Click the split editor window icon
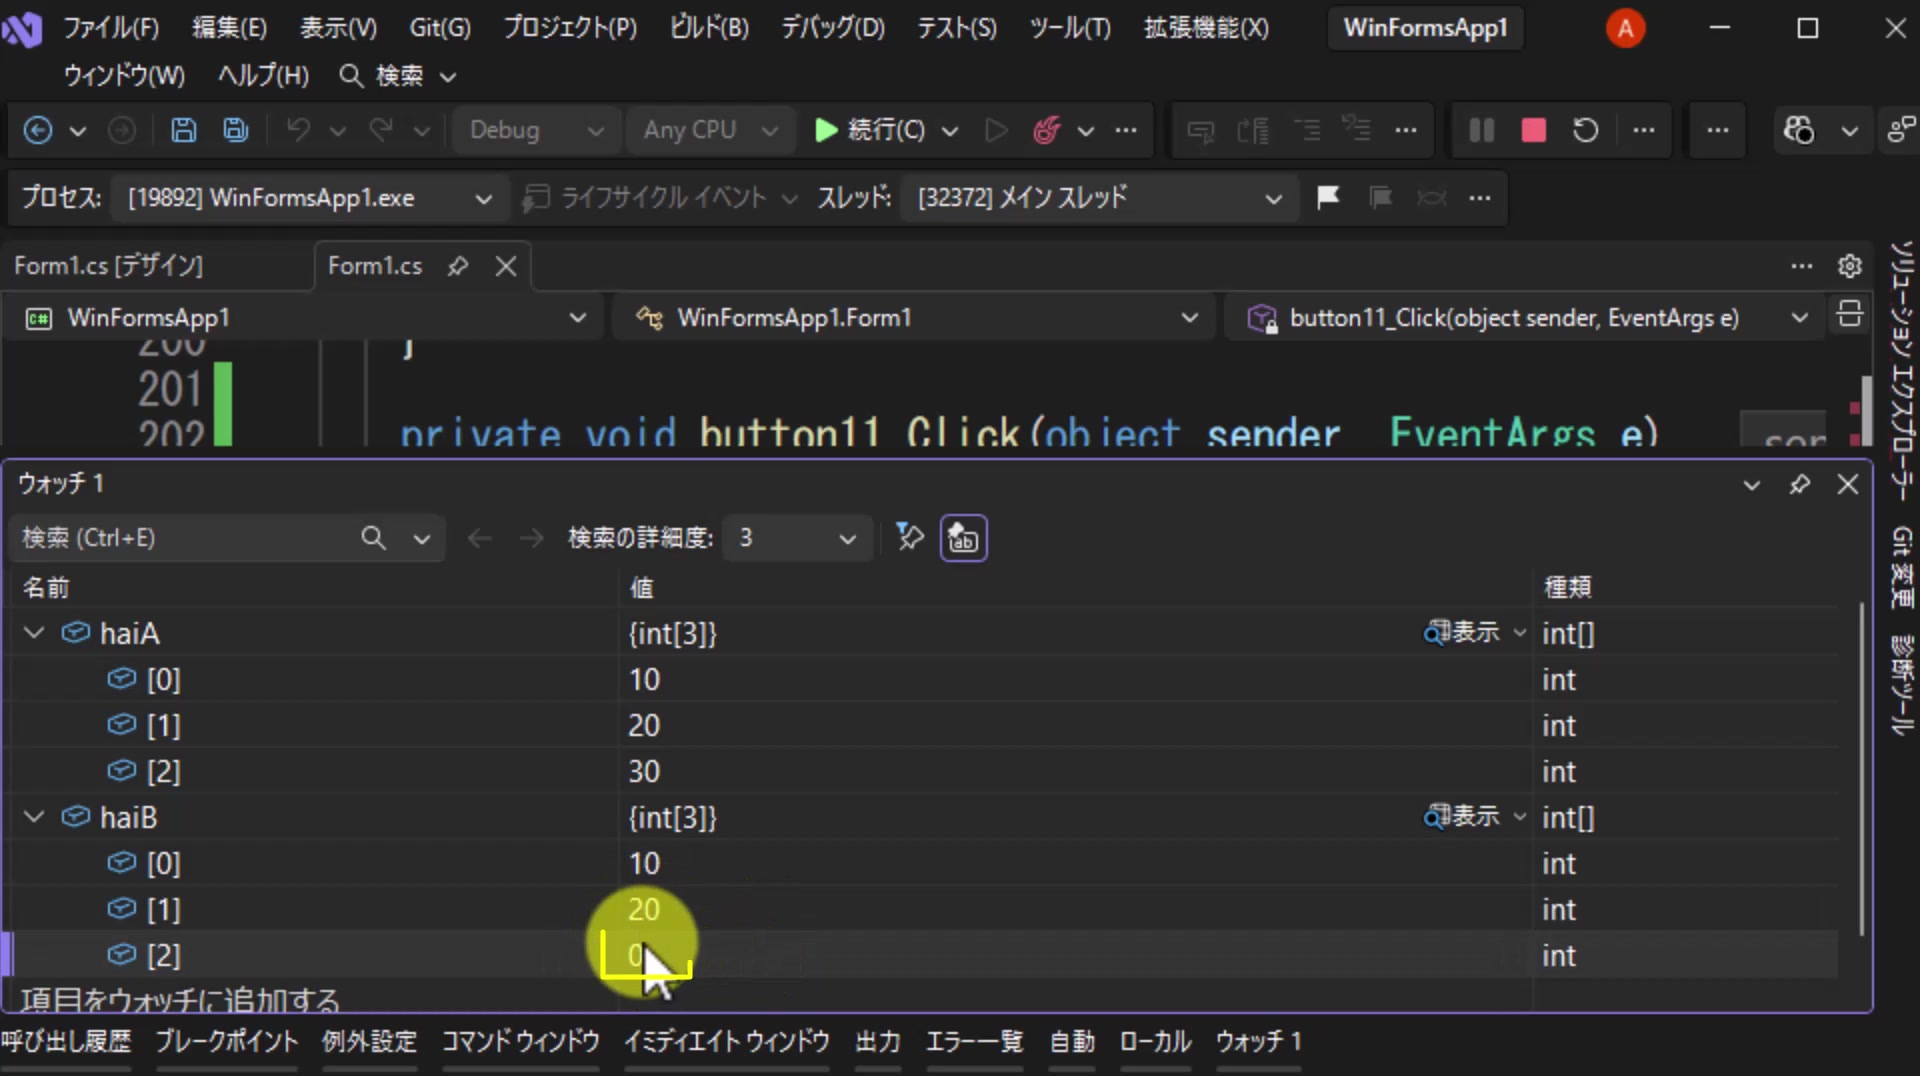The image size is (1920, 1076). pos(1849,315)
